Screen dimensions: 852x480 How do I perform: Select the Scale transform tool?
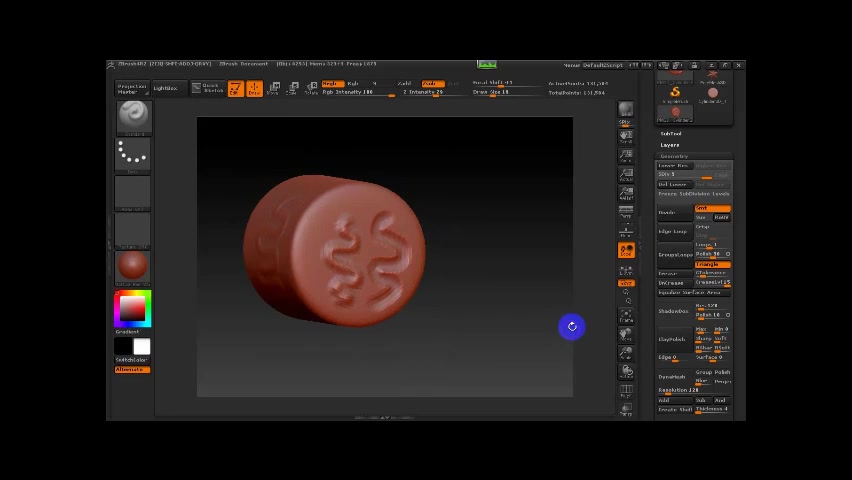click(x=292, y=89)
